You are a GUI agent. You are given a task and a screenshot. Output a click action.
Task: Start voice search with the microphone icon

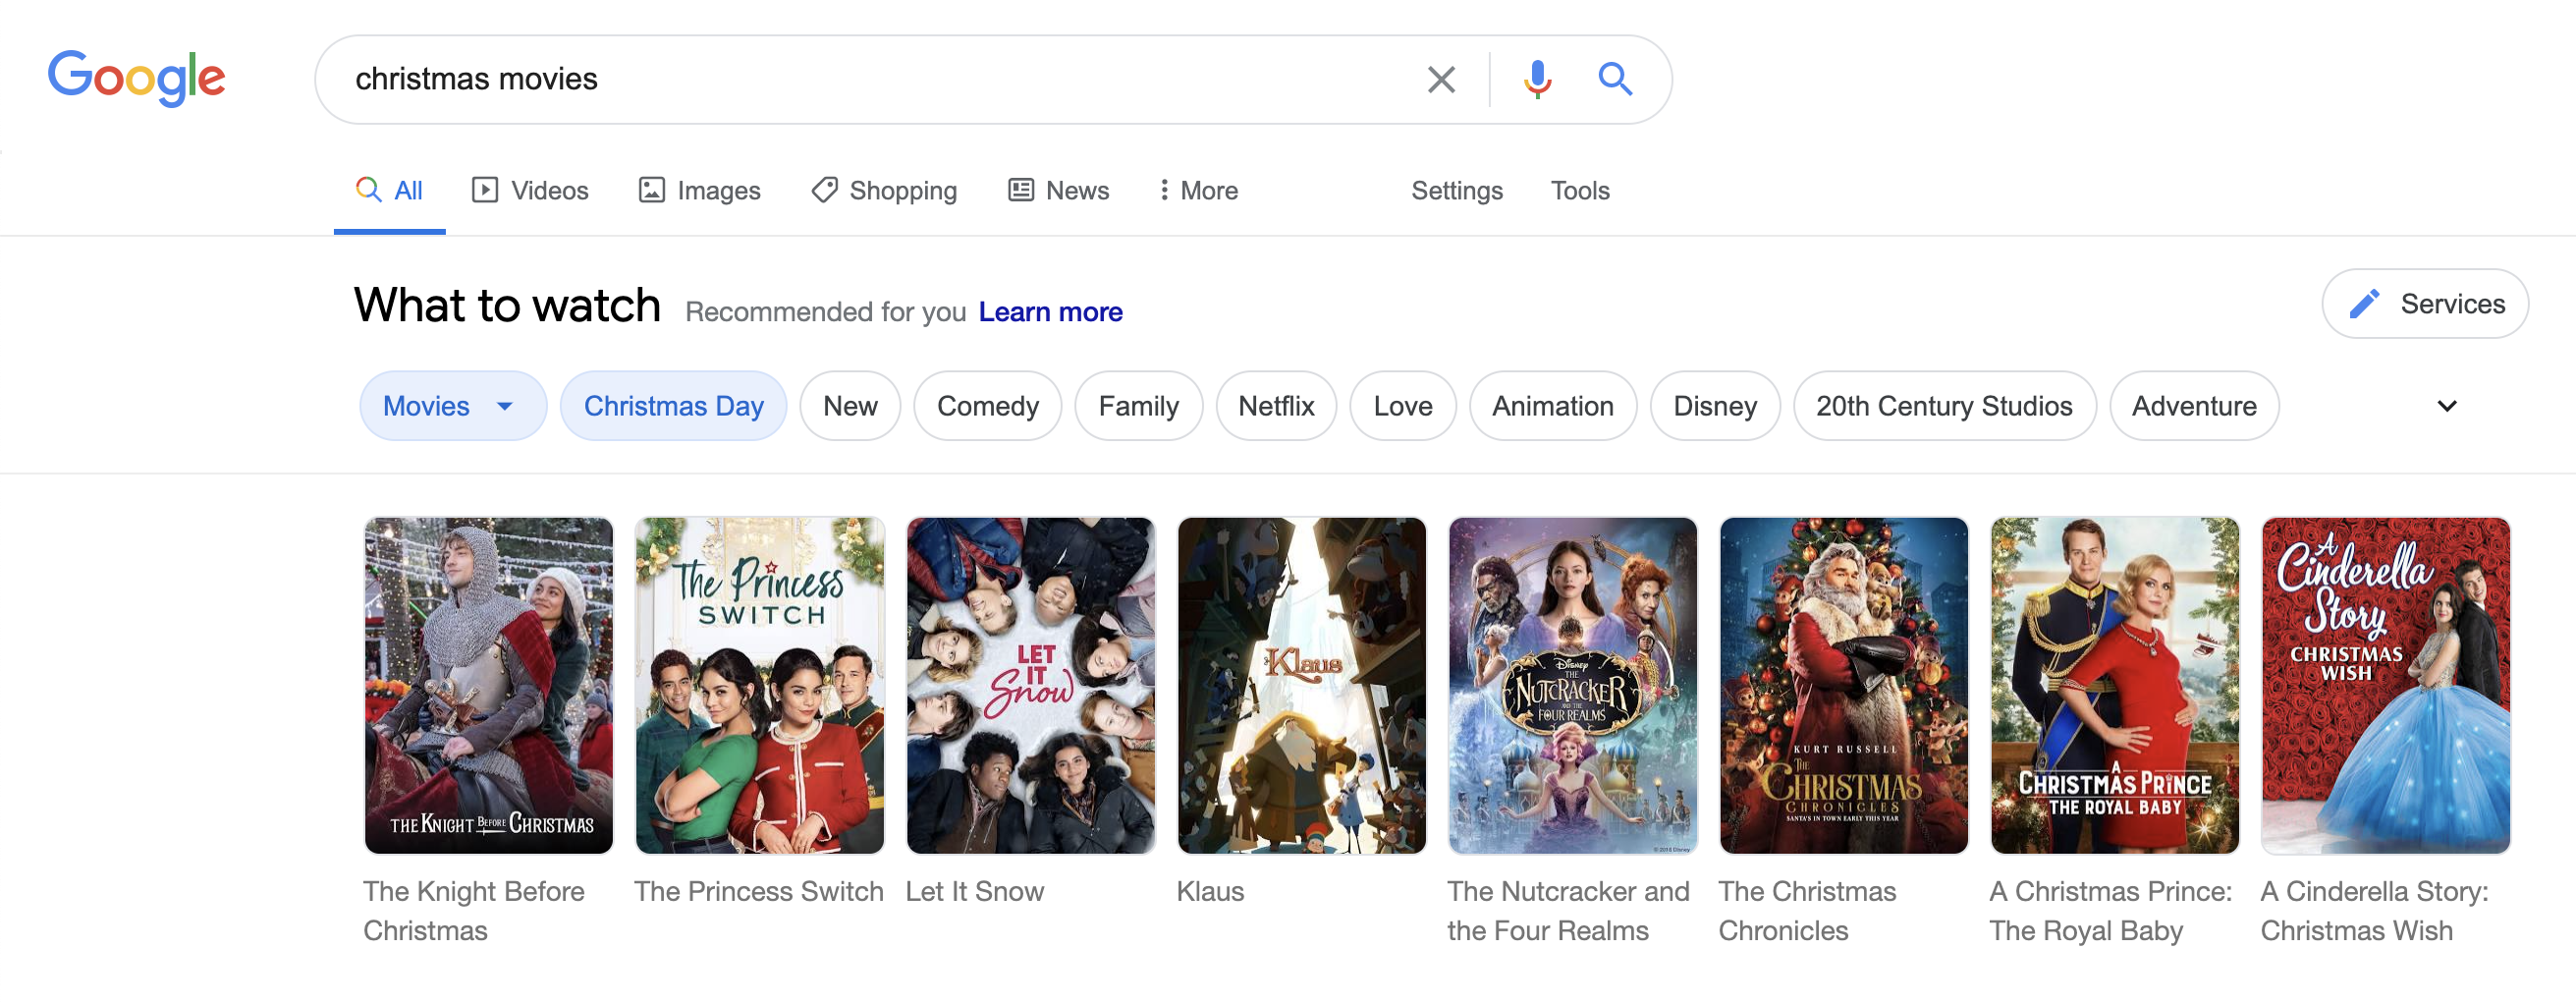(x=1537, y=79)
